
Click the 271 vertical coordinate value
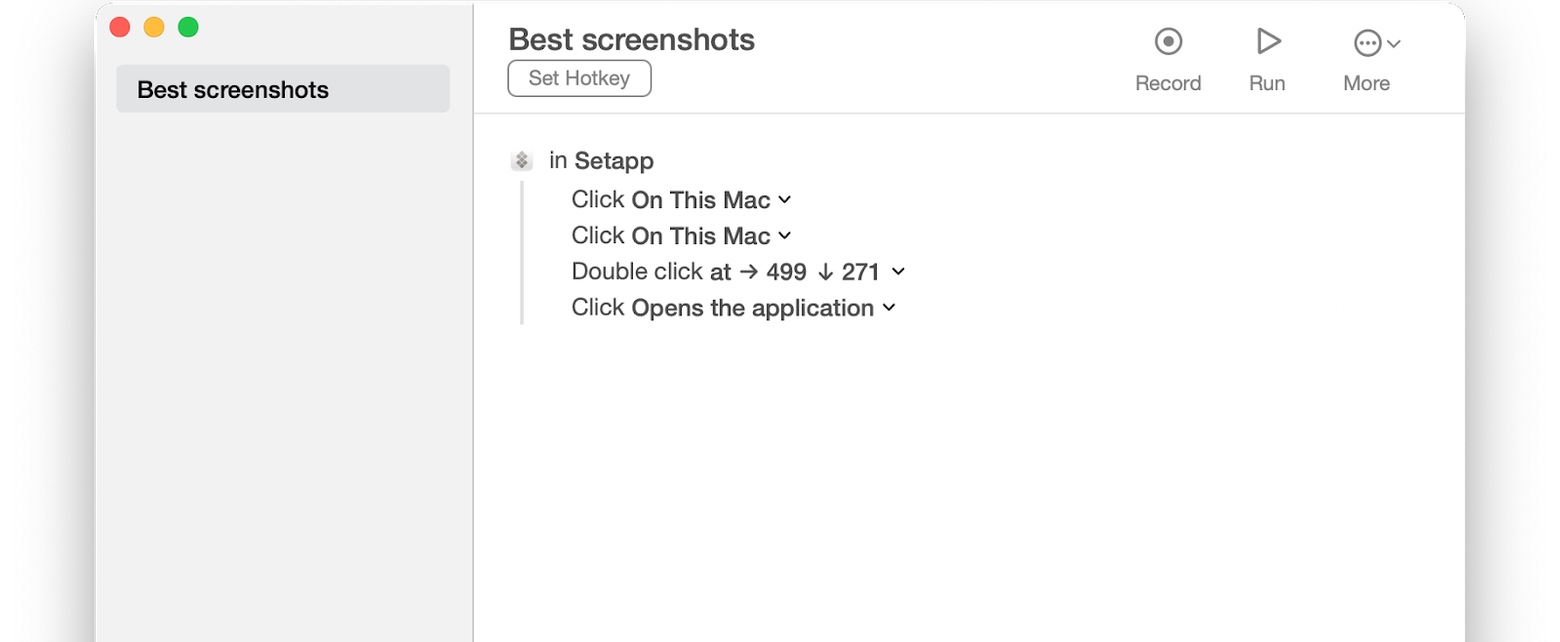point(860,272)
